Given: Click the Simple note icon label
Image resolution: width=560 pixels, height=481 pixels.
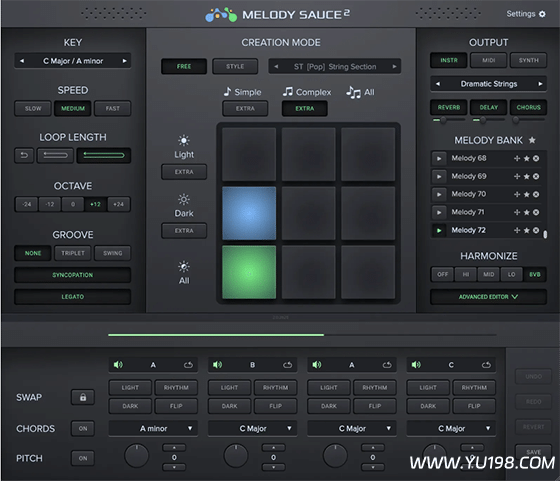Looking at the screenshot, I should pyautogui.click(x=242, y=92).
